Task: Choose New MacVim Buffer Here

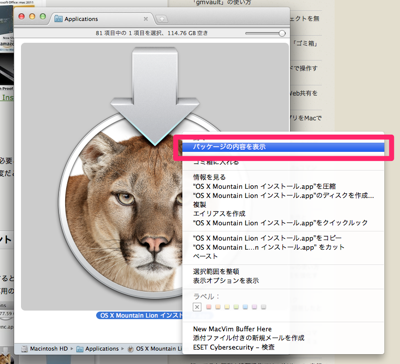Action: tap(232, 329)
